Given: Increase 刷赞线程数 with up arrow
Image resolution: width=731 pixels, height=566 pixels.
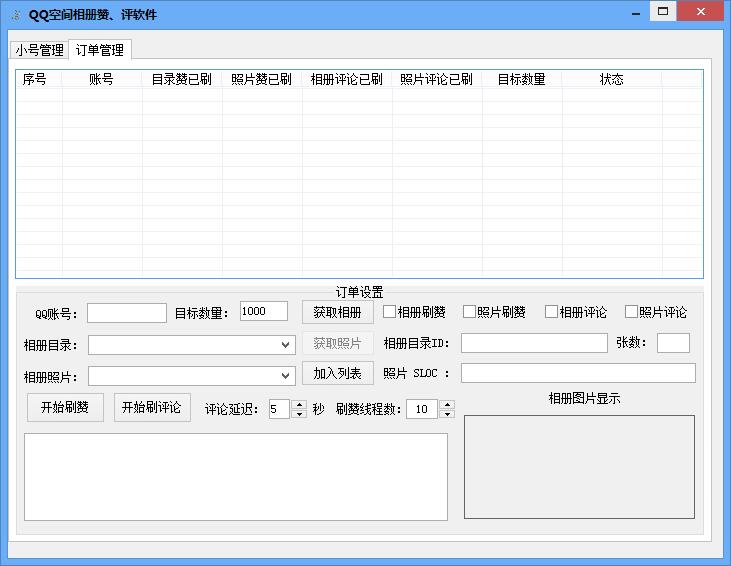Looking at the screenshot, I should [x=447, y=405].
